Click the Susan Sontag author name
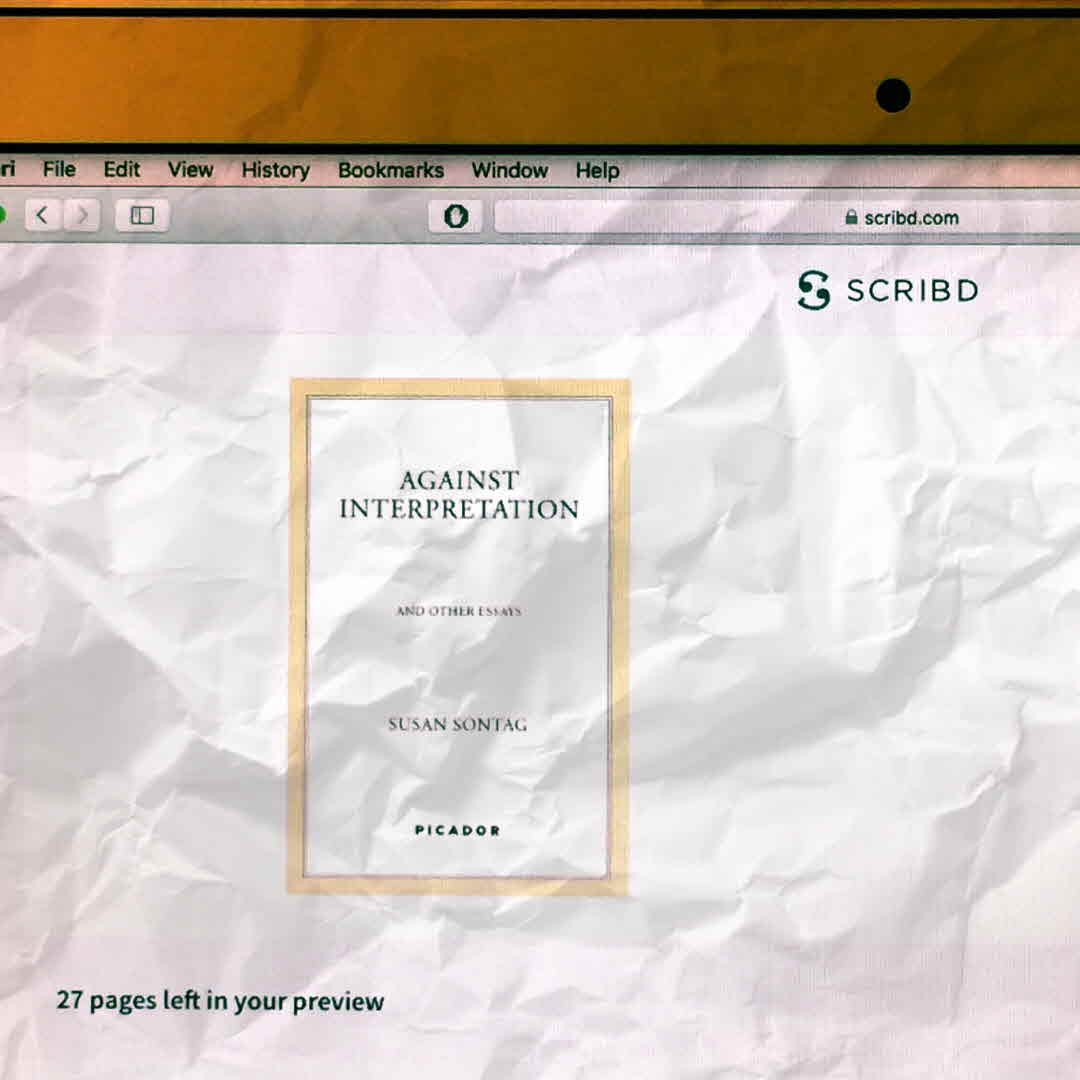1080x1080 pixels. coord(457,724)
